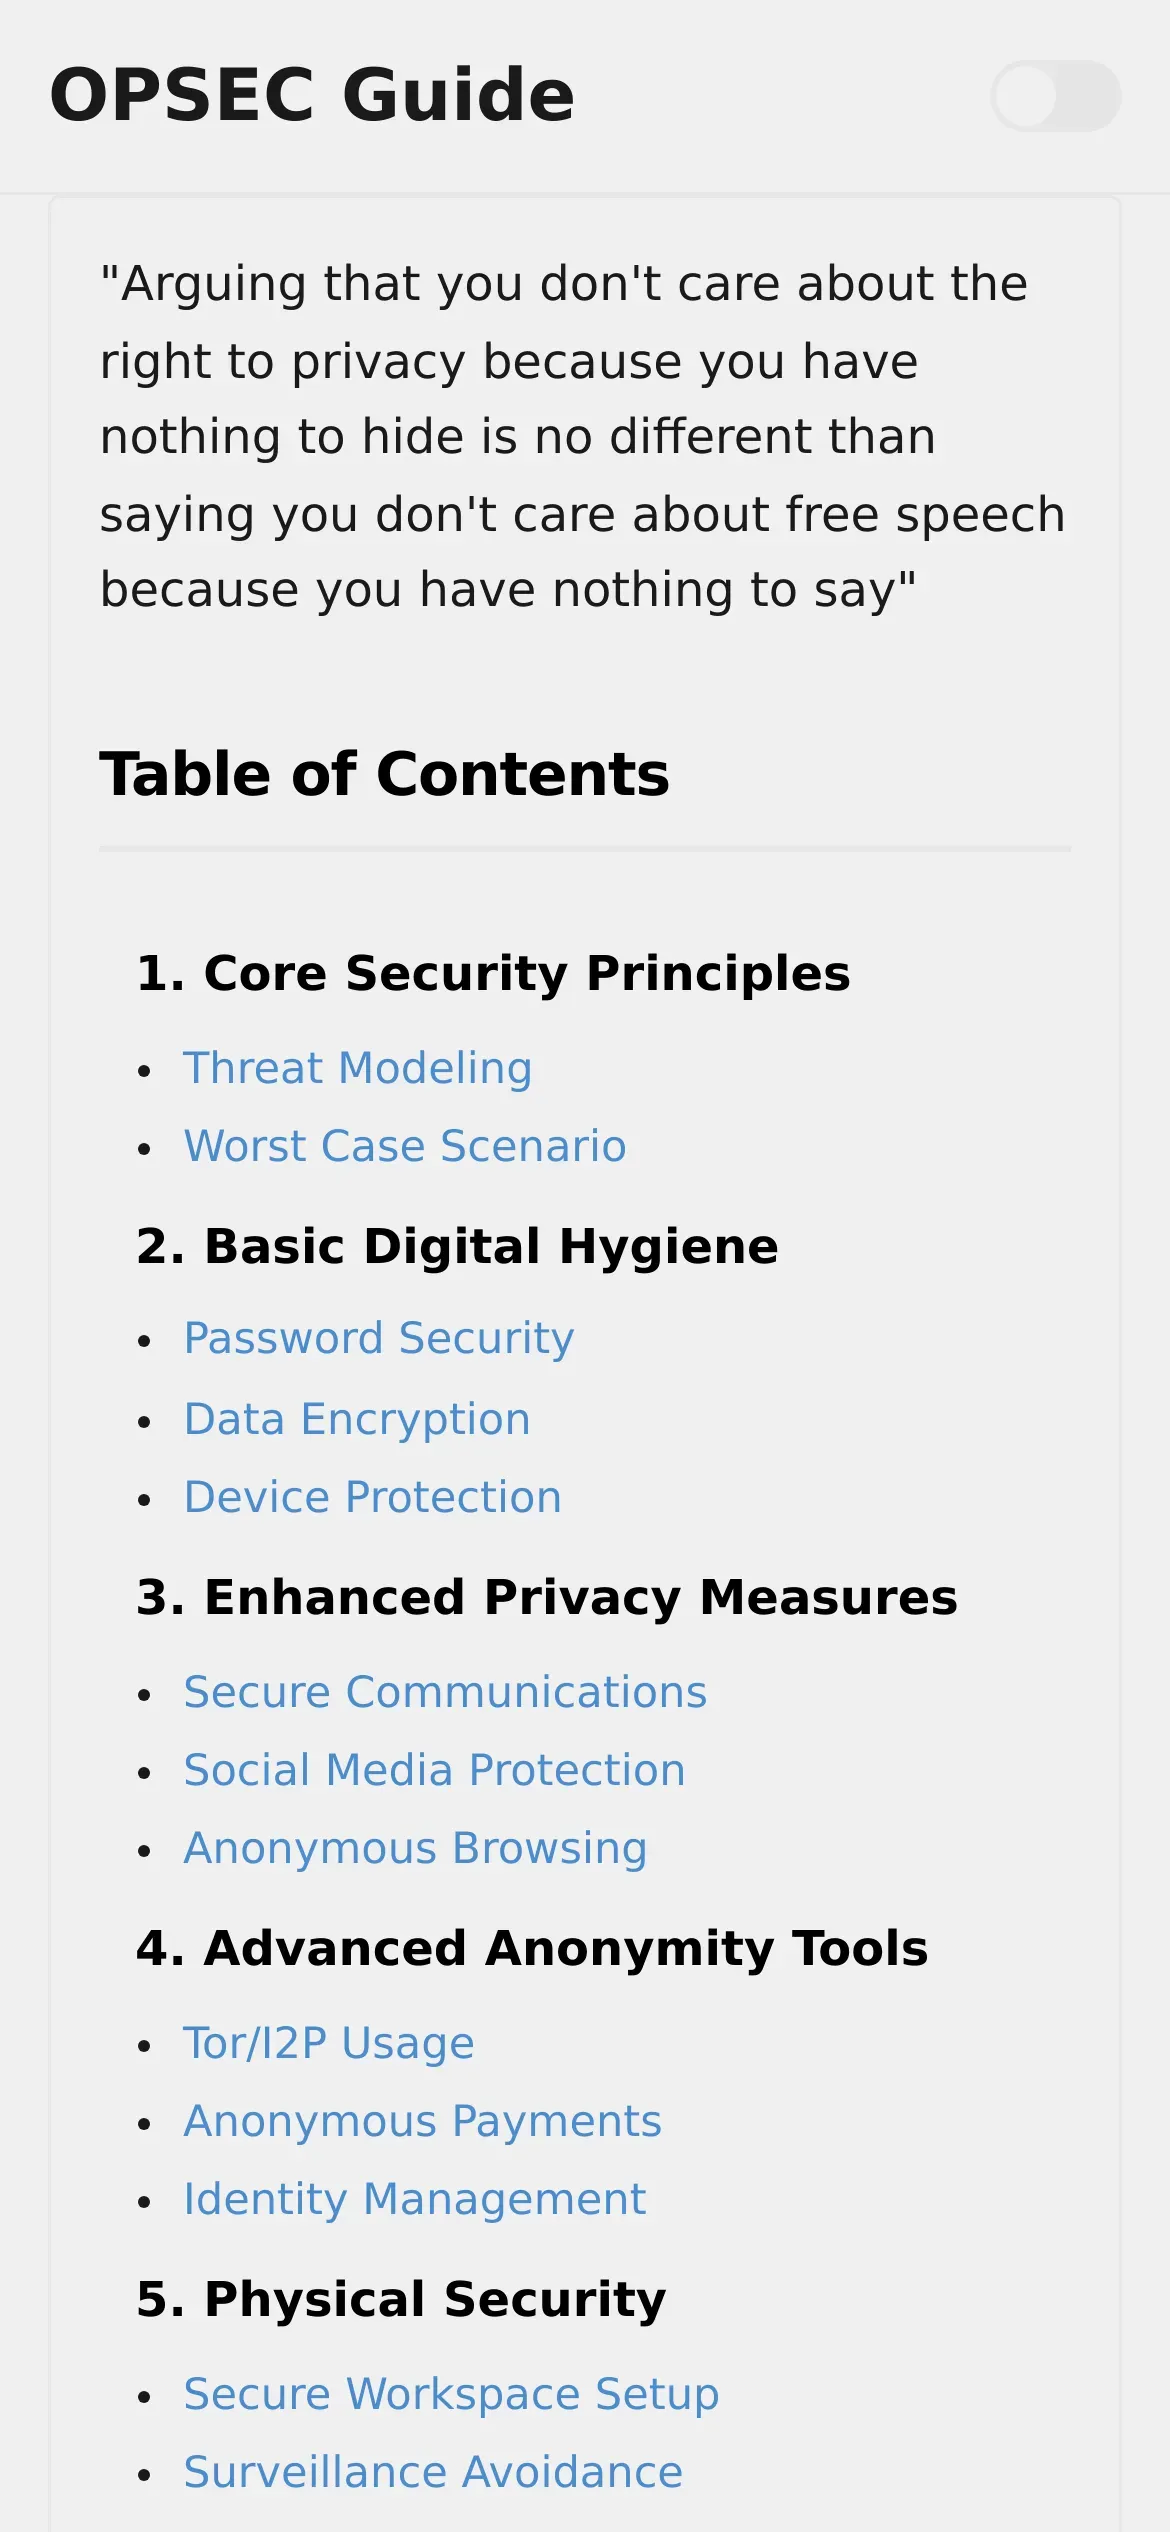Click the OPSEC Guide page title

tap(312, 95)
